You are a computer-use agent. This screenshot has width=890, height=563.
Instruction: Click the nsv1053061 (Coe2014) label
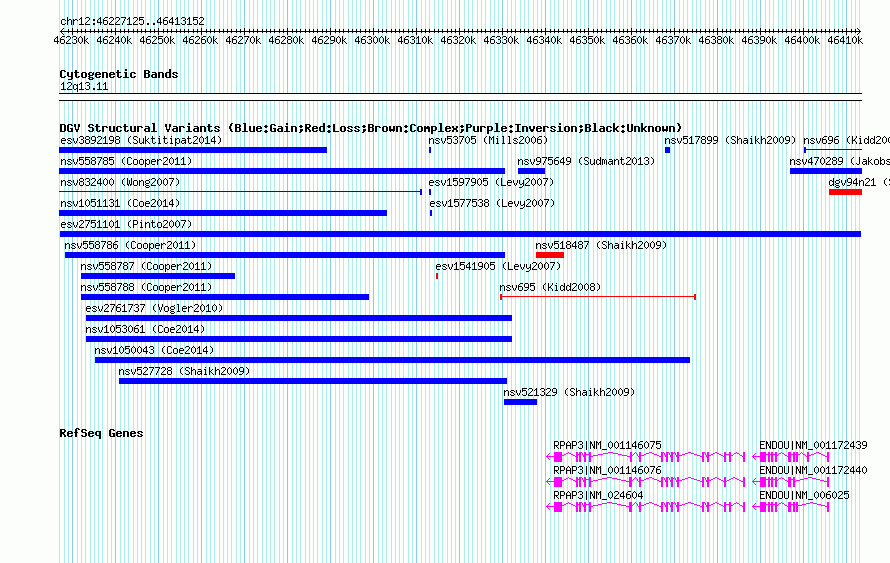tap(145, 329)
